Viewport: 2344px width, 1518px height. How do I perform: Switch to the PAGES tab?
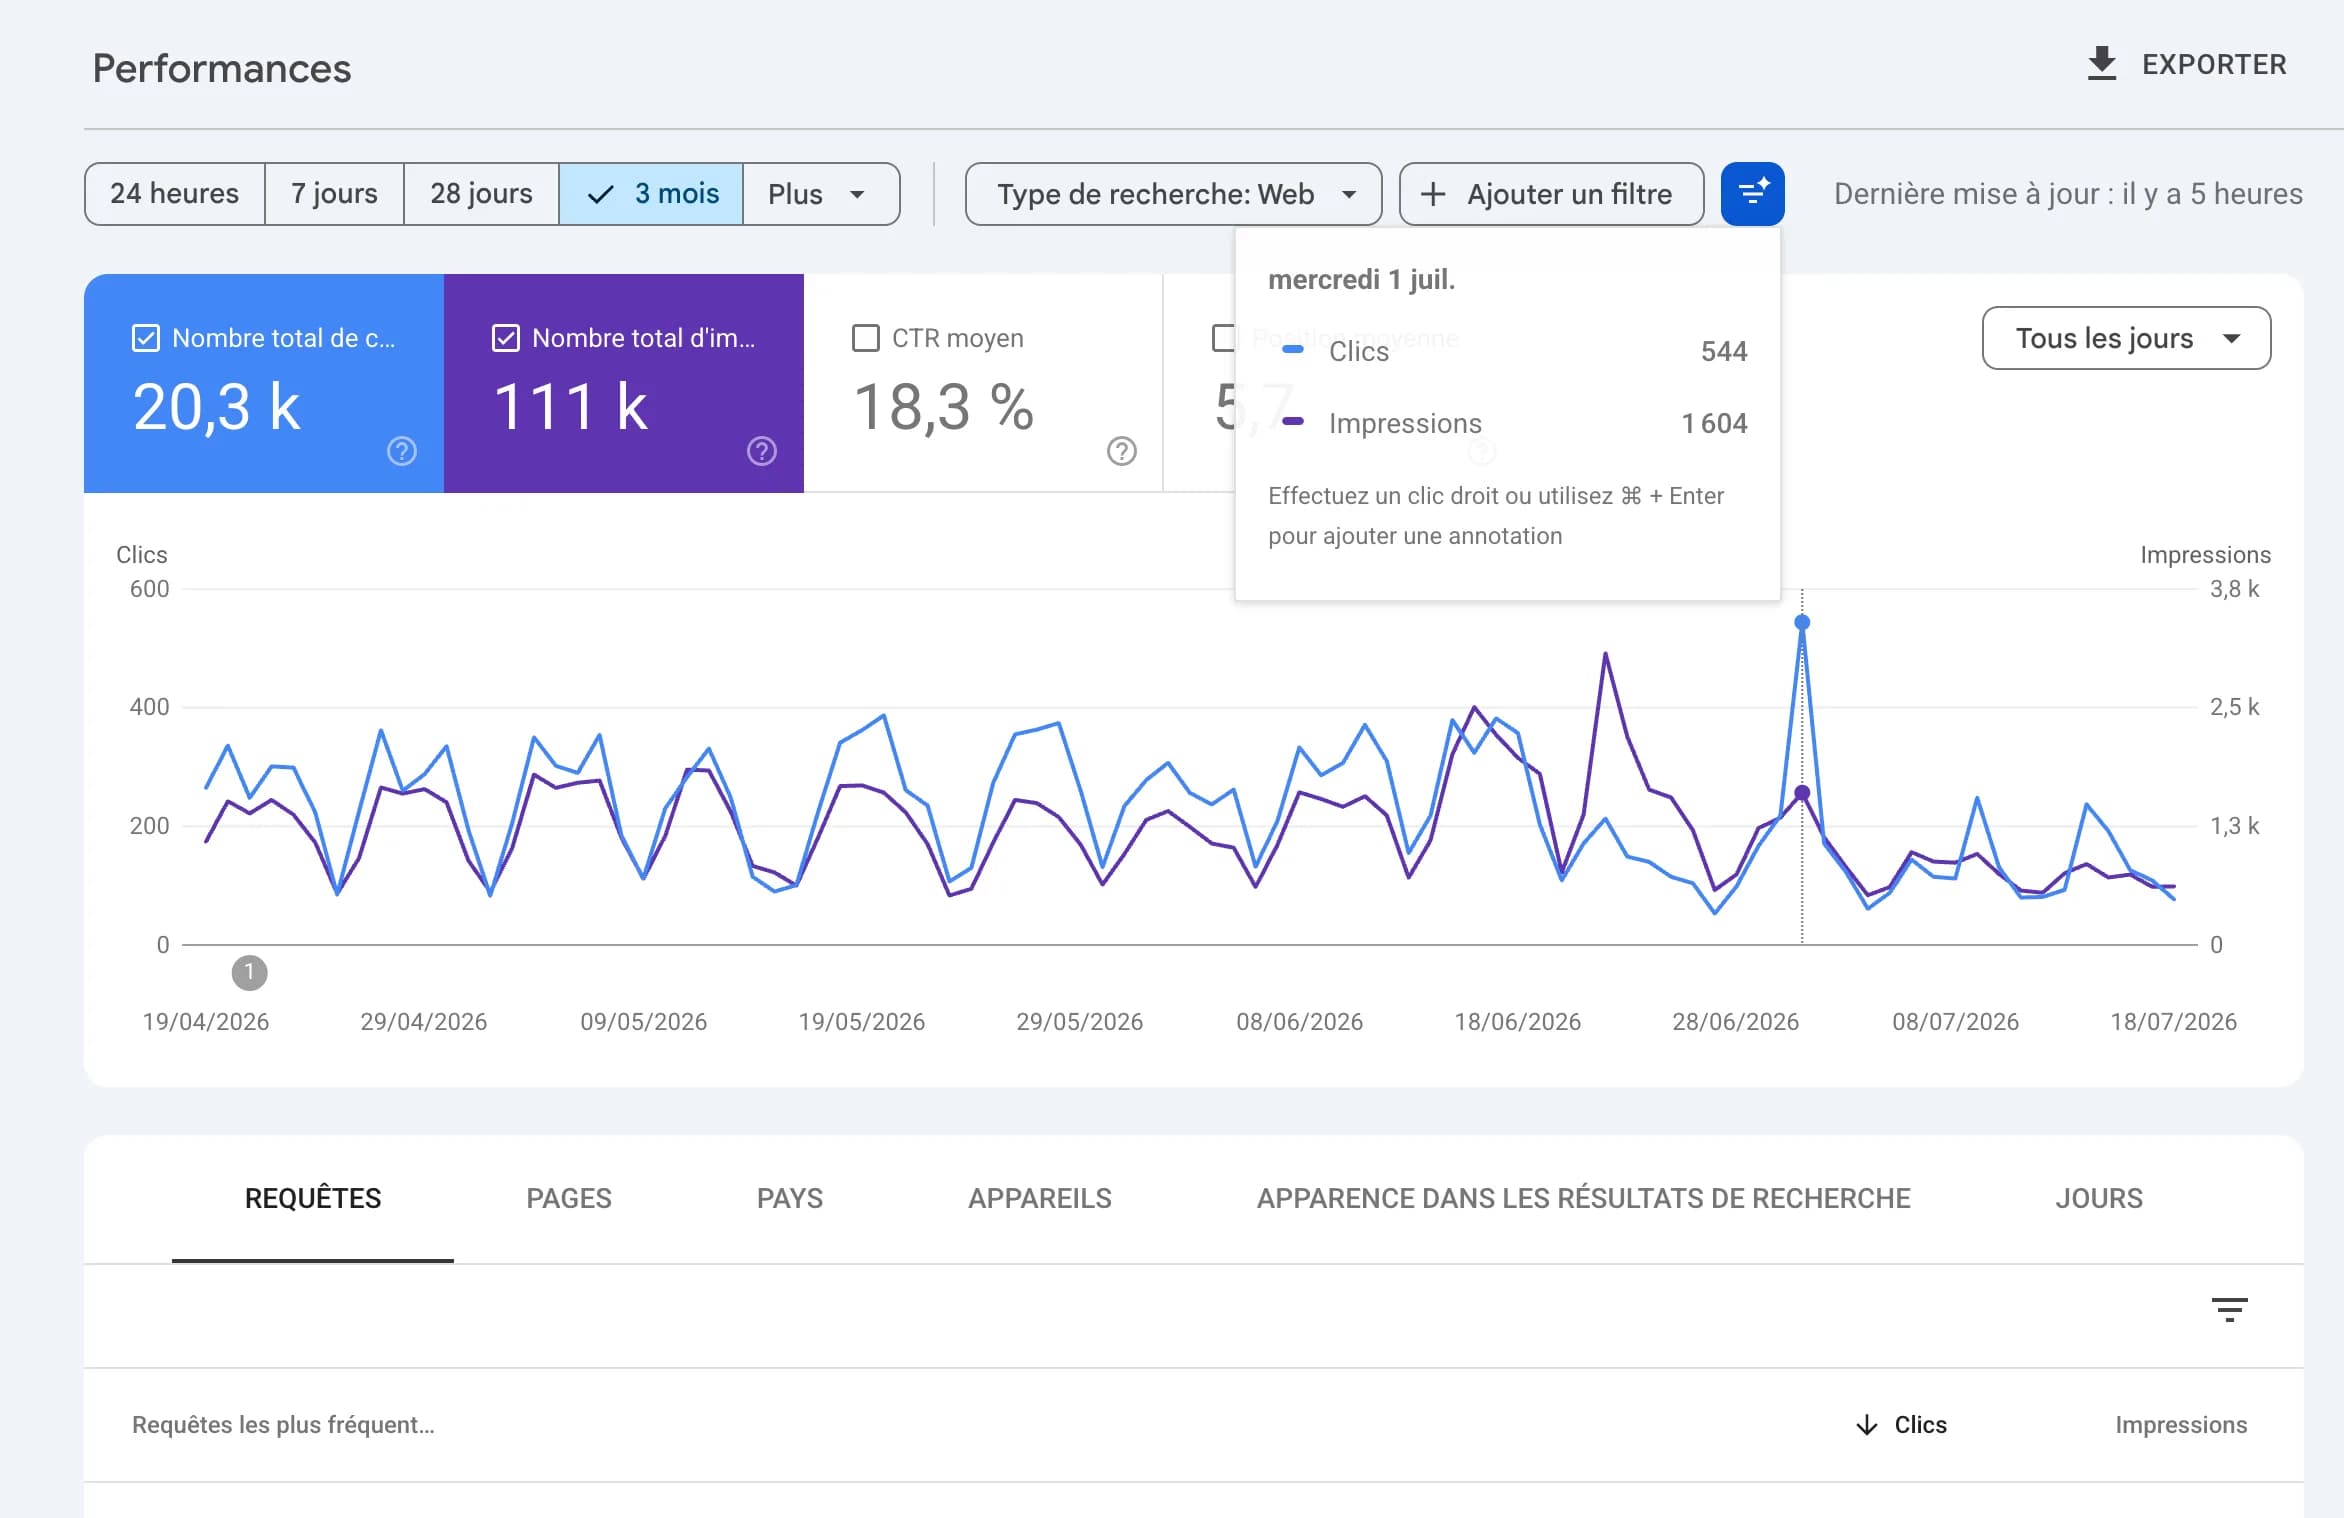pyautogui.click(x=569, y=1198)
